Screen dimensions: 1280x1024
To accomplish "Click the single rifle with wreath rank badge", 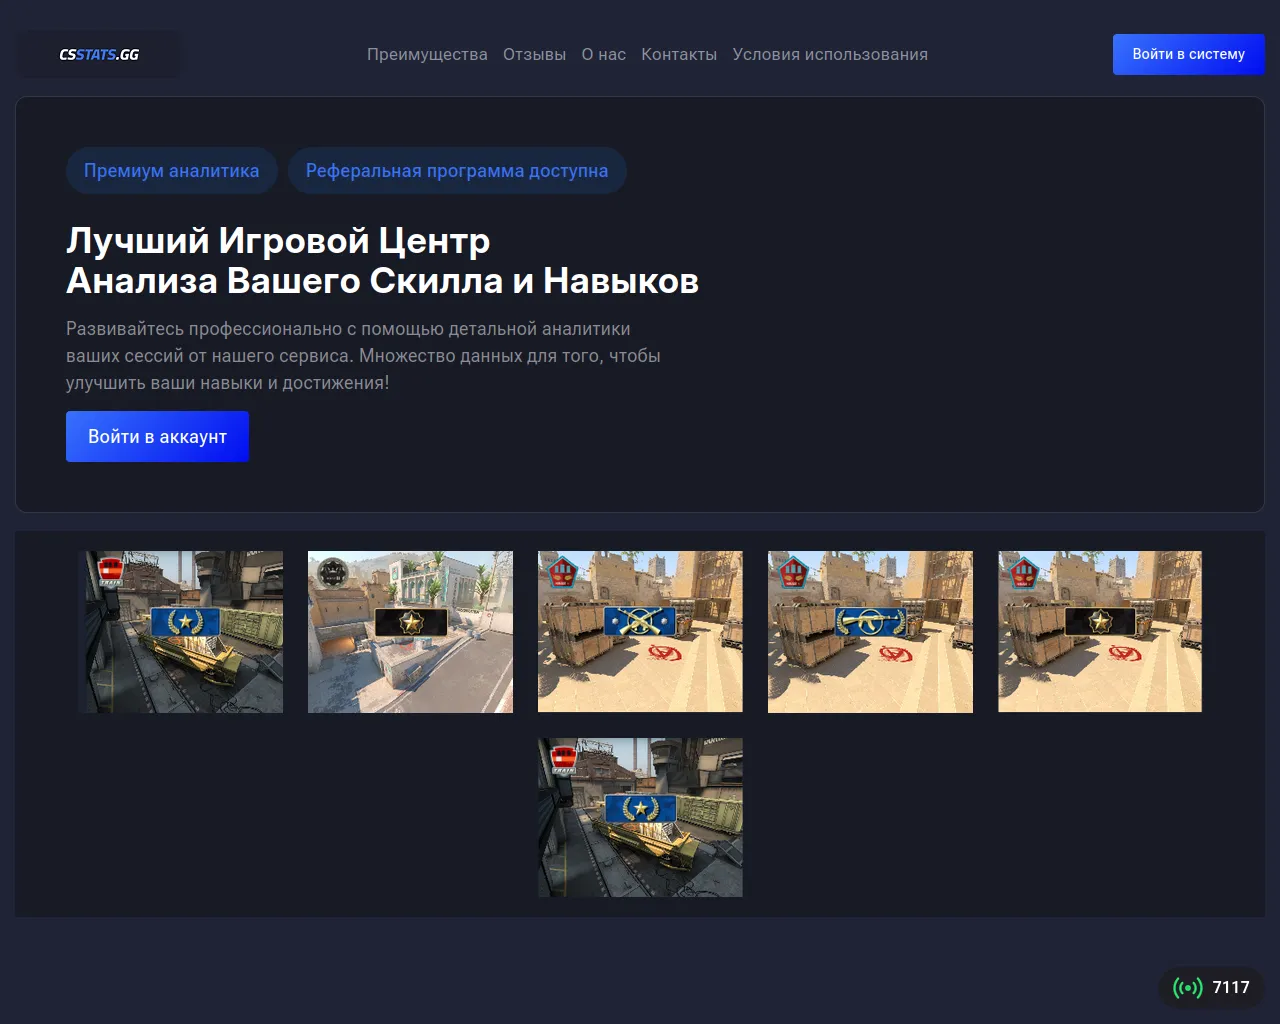I will [870, 621].
